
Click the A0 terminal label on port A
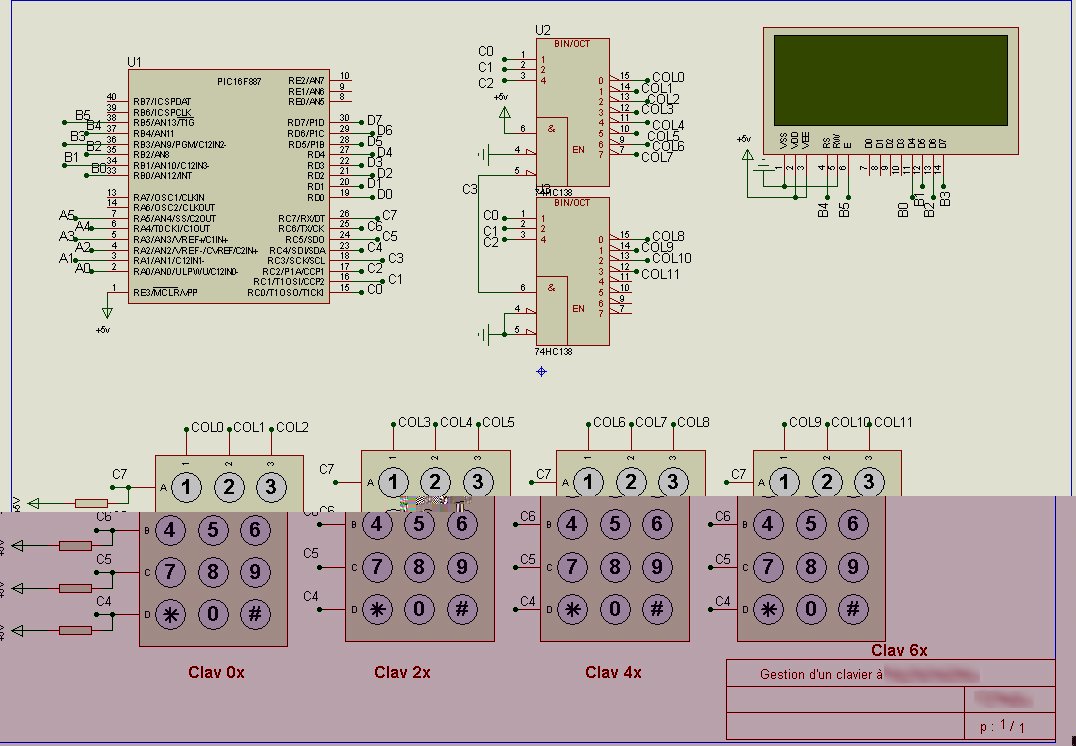pyautogui.click(x=82, y=268)
